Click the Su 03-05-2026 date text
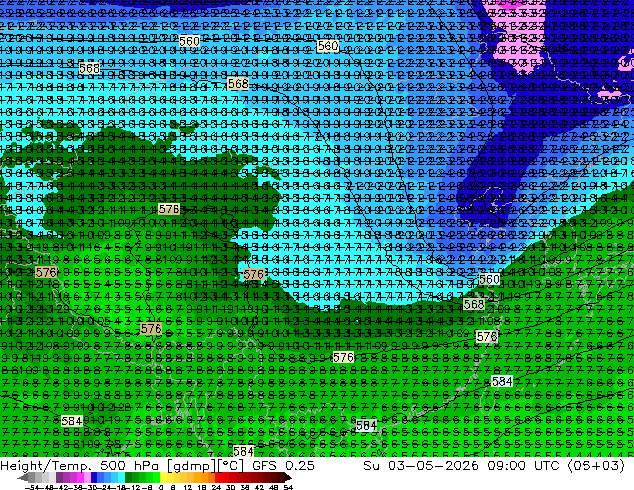Screen dimensions: 634x490 421,465
